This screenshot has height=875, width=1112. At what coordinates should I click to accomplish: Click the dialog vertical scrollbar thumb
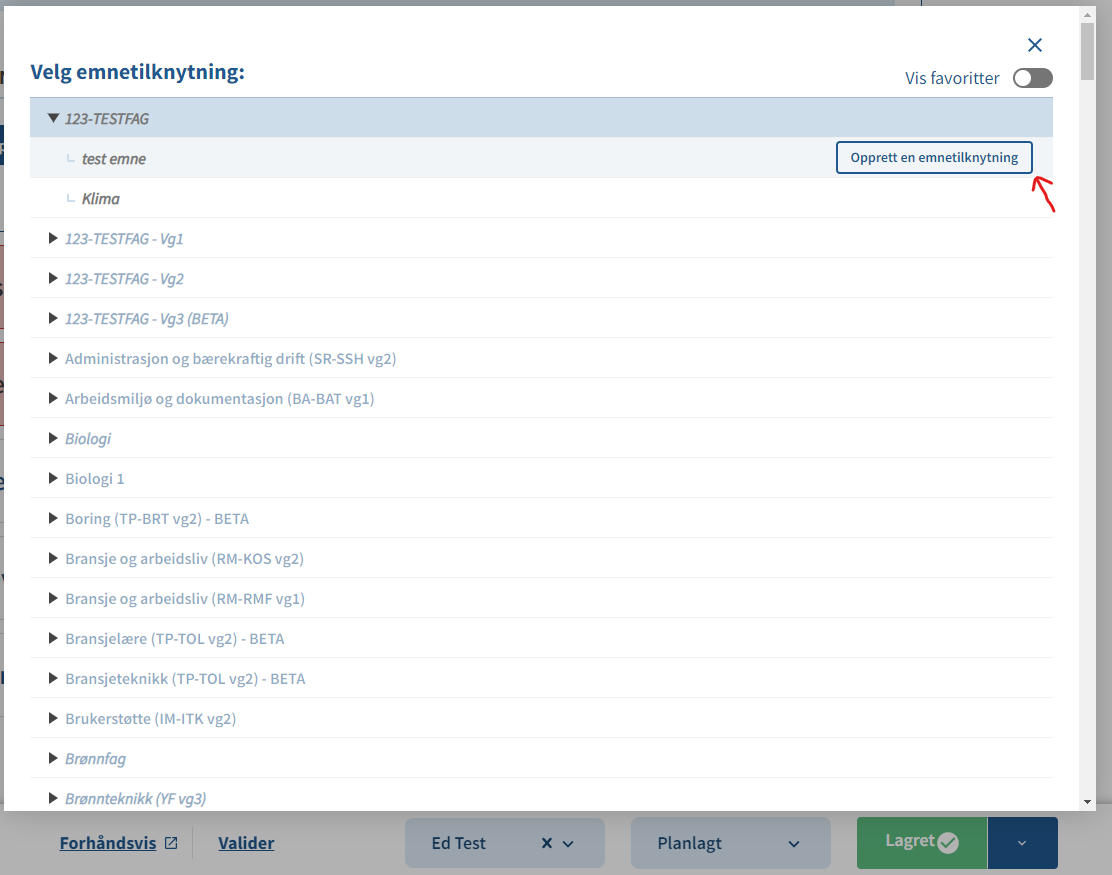pyautogui.click(x=1087, y=51)
